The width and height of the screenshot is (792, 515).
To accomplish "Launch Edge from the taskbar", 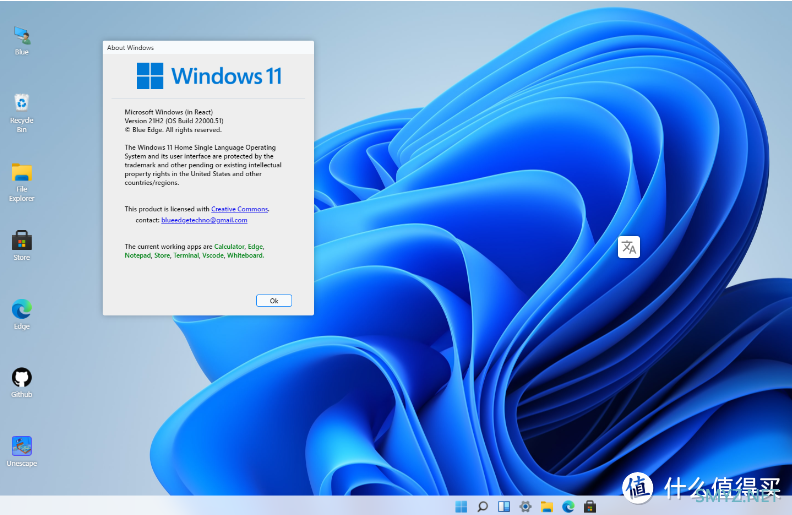I will point(568,506).
